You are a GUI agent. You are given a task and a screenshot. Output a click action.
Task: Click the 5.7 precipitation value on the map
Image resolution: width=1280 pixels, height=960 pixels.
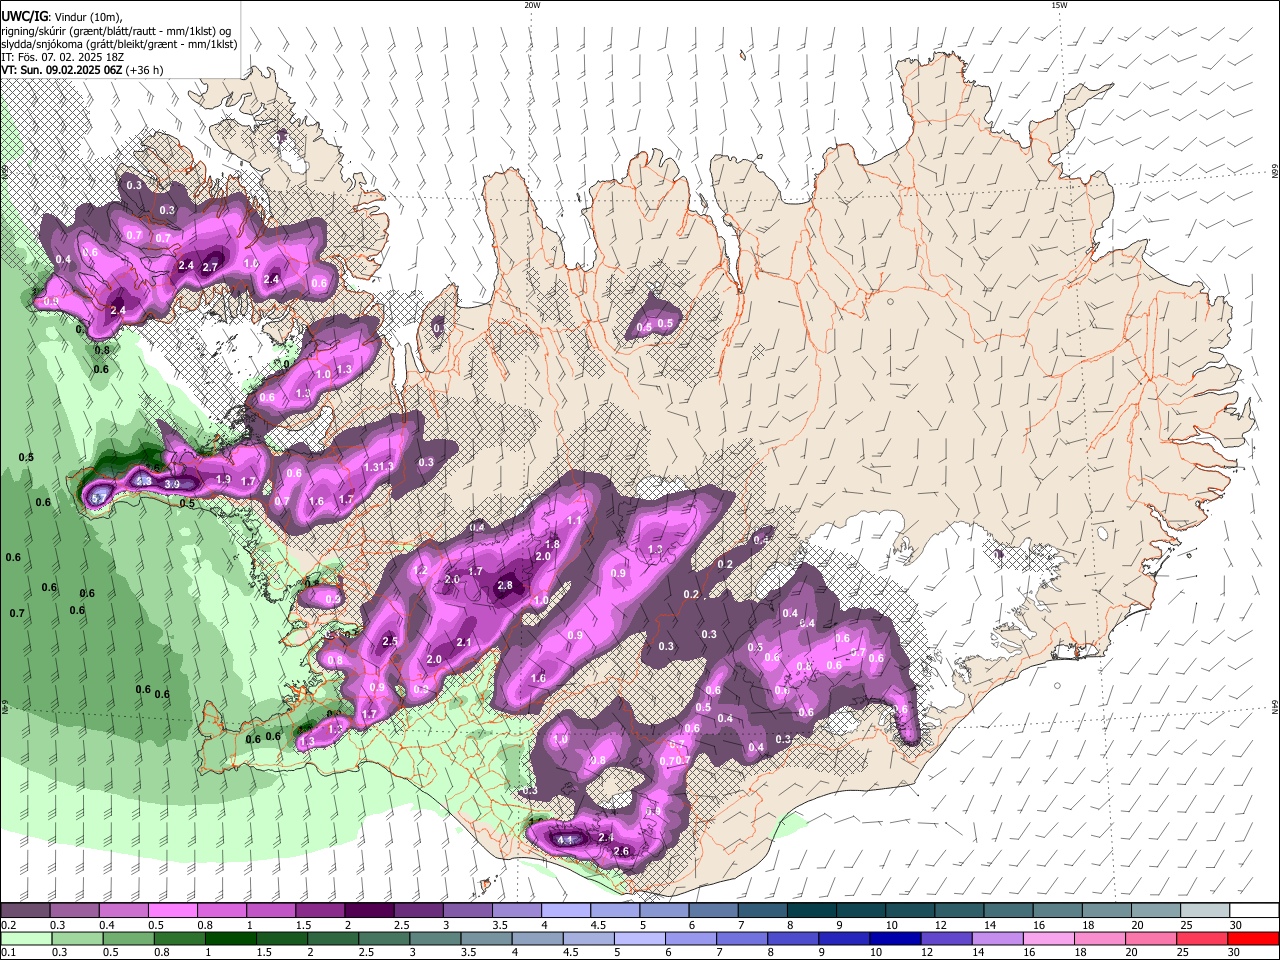click(x=99, y=497)
